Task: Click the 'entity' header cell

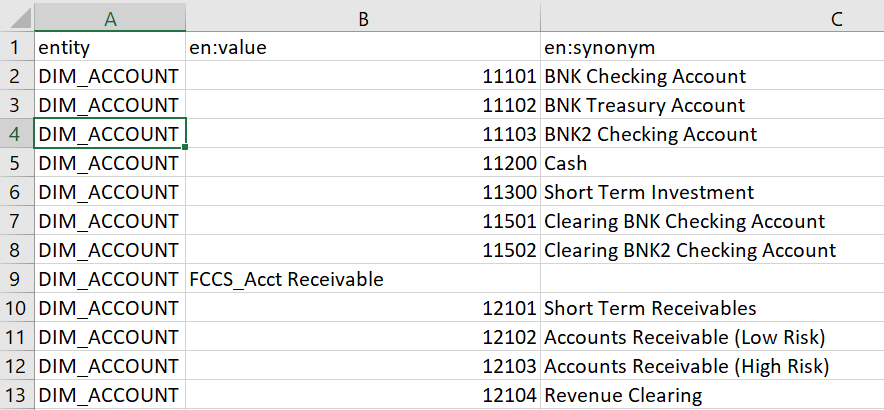Action: (x=109, y=47)
